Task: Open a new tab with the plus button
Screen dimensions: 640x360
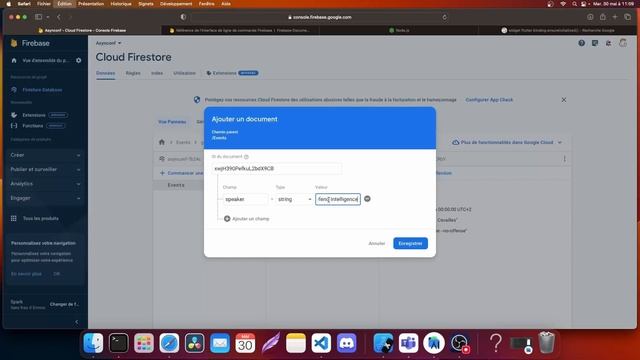Action: click(615, 17)
